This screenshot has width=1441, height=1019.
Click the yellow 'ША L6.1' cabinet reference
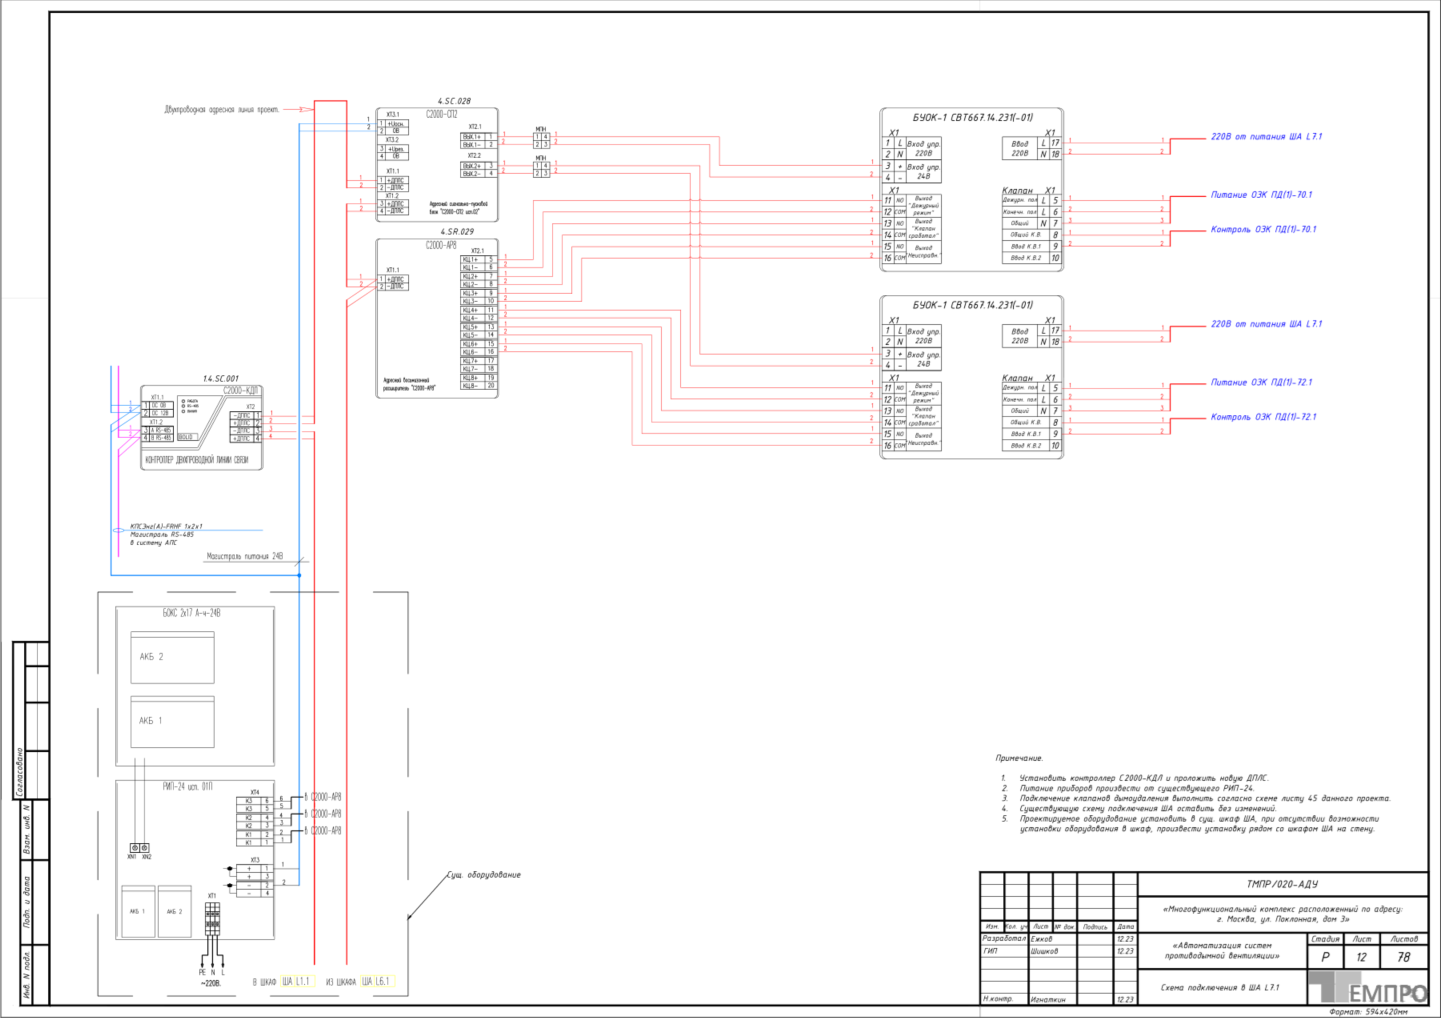pos(375,982)
